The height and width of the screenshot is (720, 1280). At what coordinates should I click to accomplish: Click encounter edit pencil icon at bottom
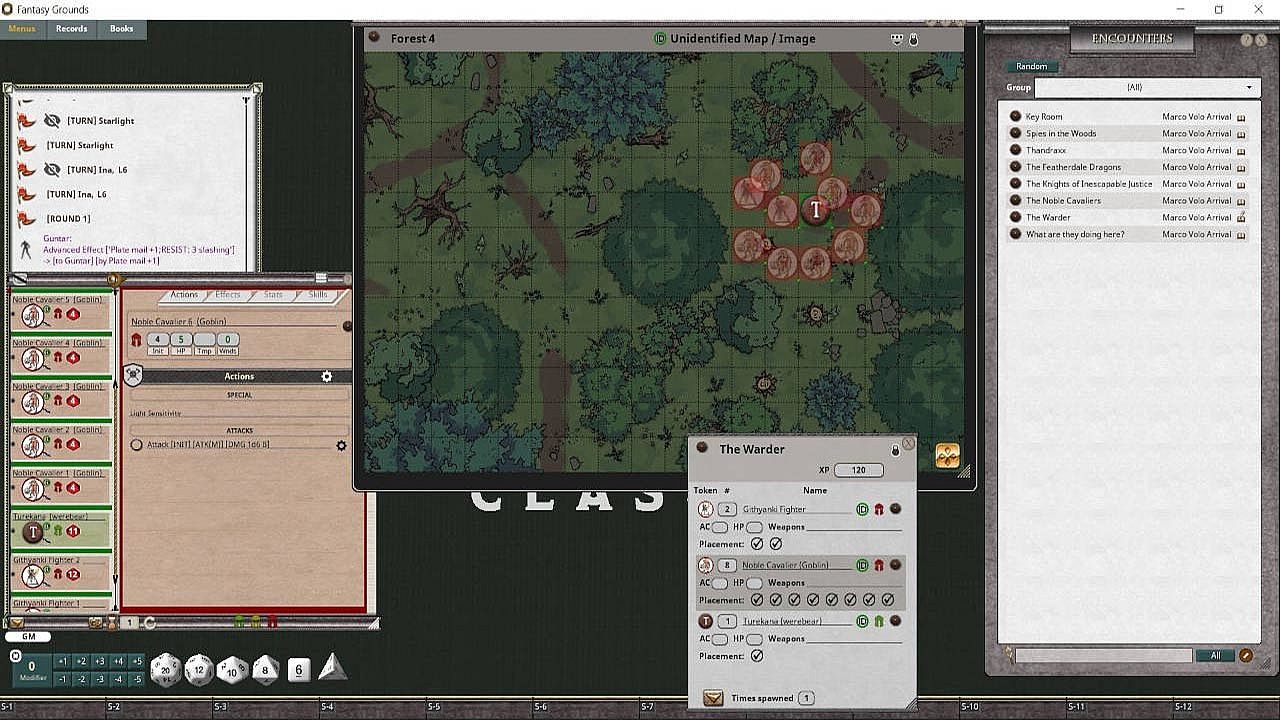1246,656
